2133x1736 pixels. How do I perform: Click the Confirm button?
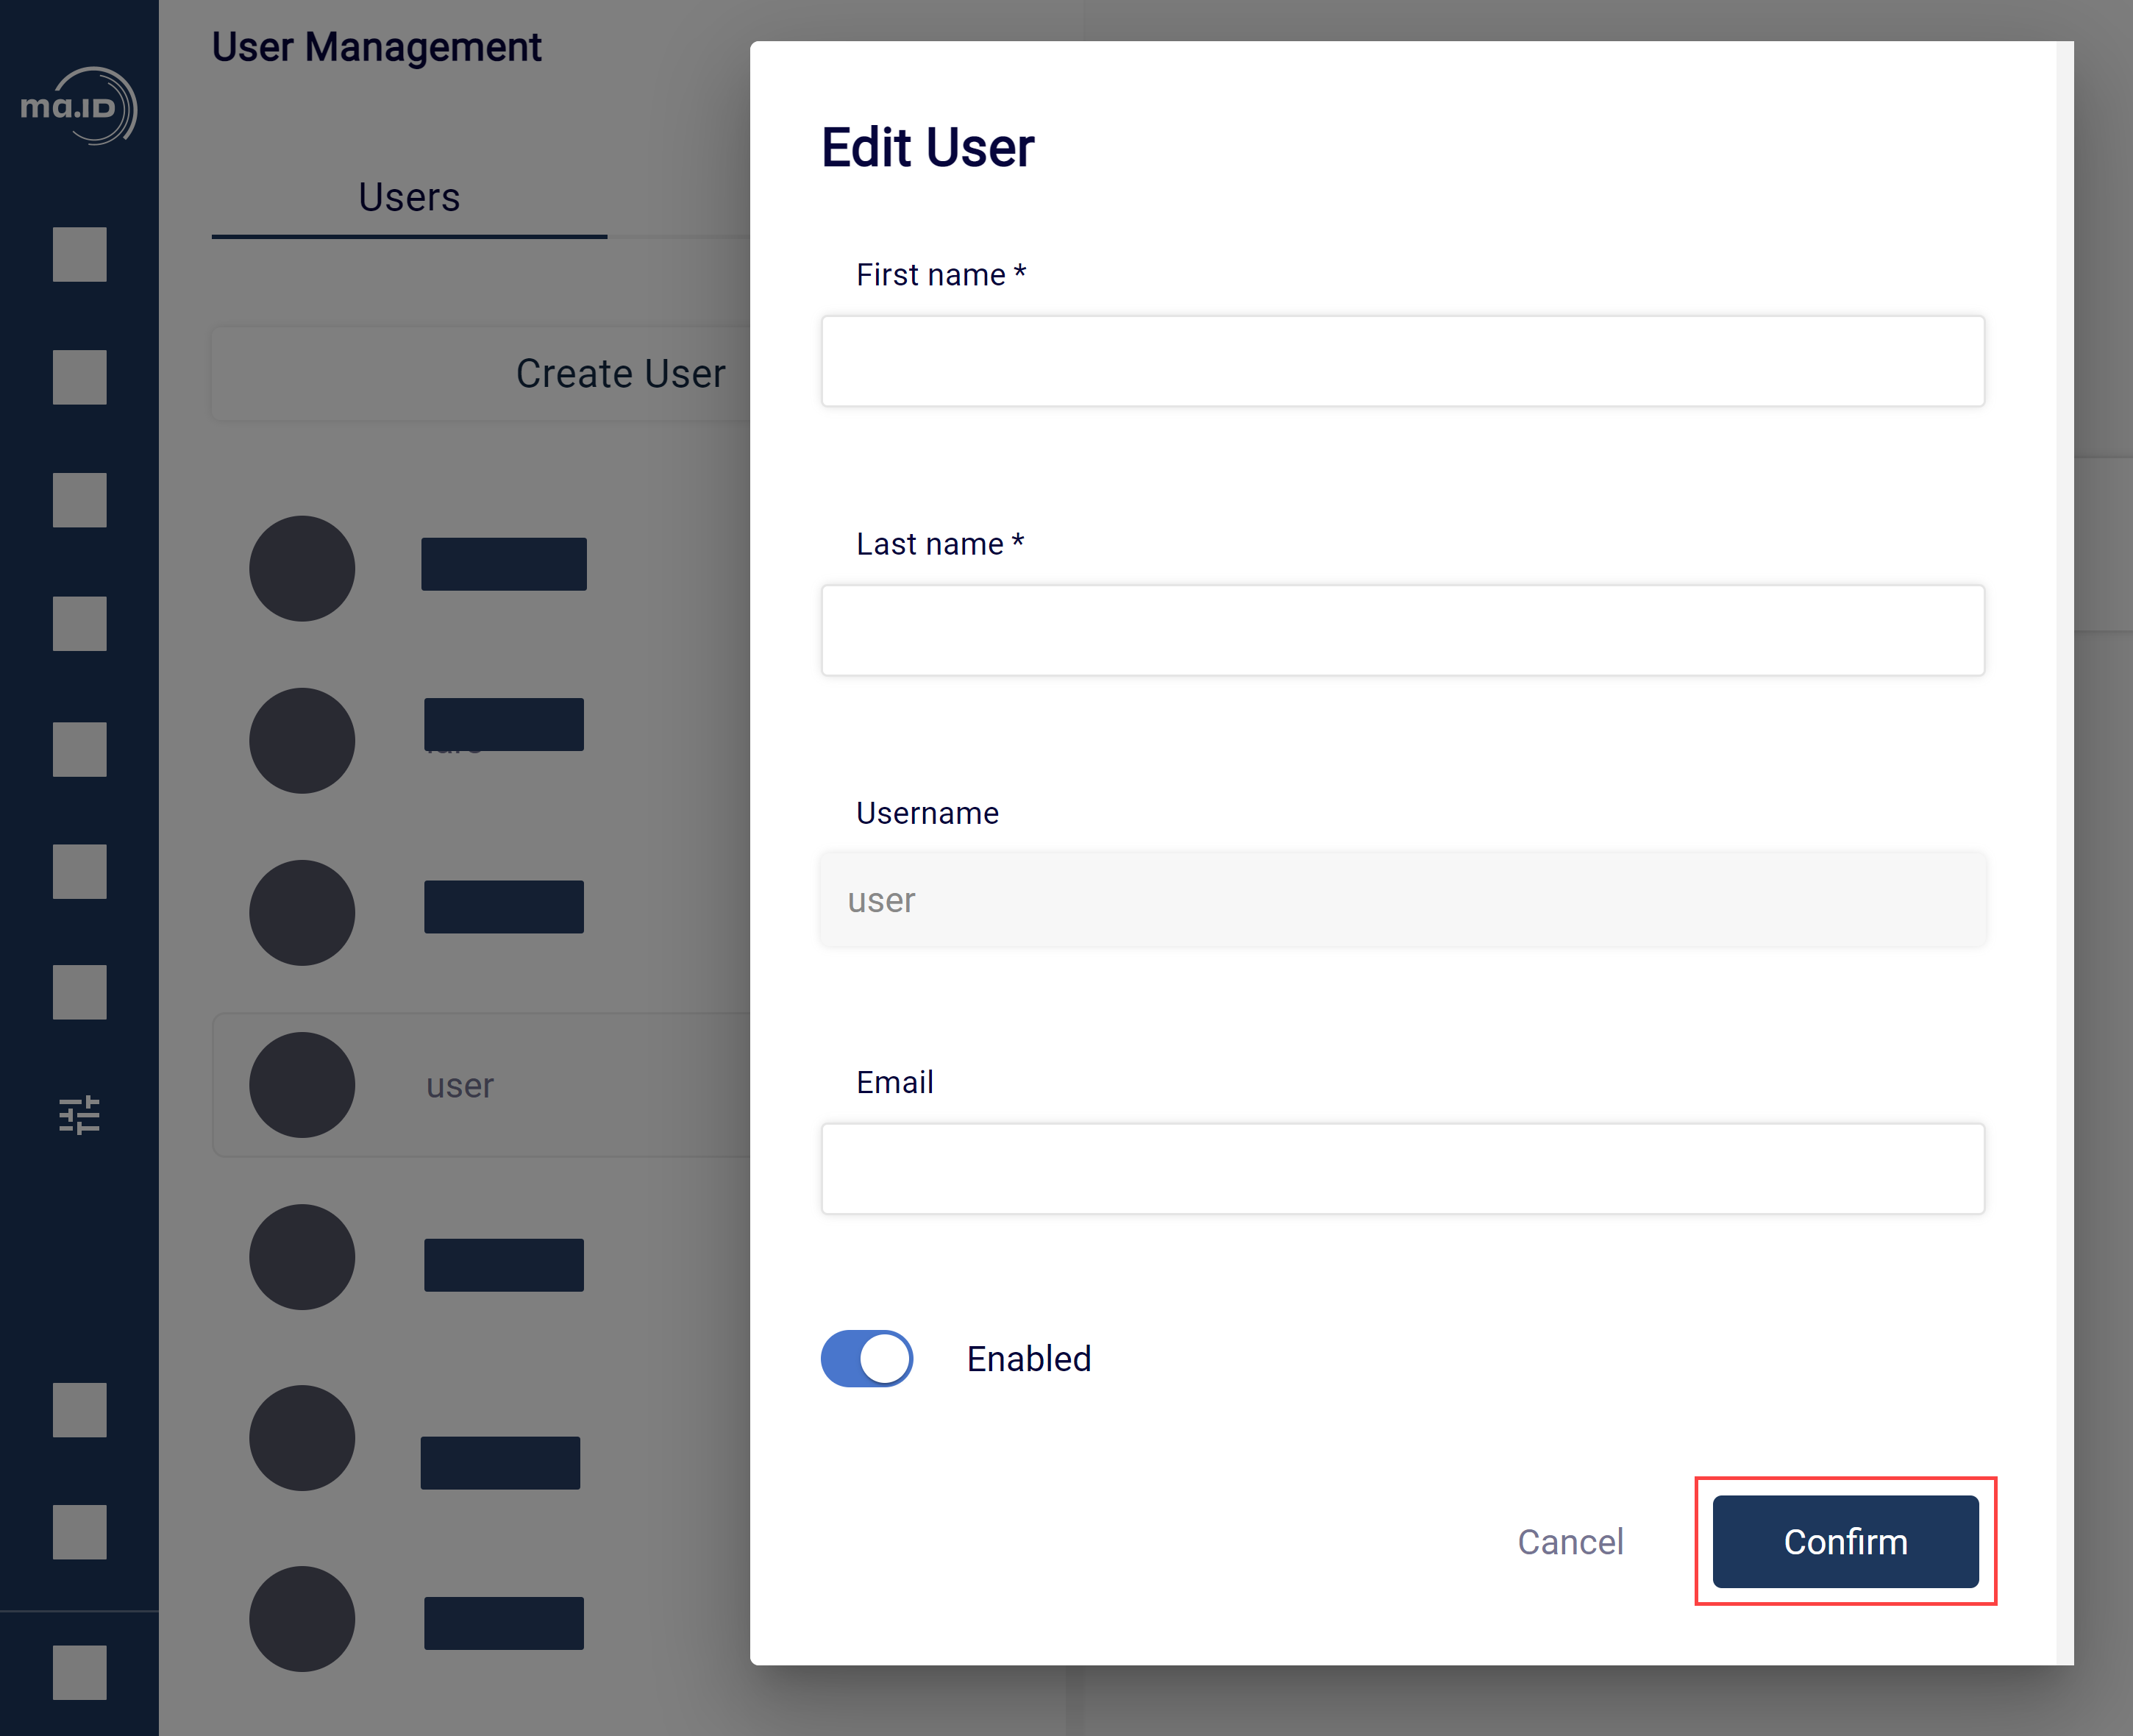point(1845,1541)
